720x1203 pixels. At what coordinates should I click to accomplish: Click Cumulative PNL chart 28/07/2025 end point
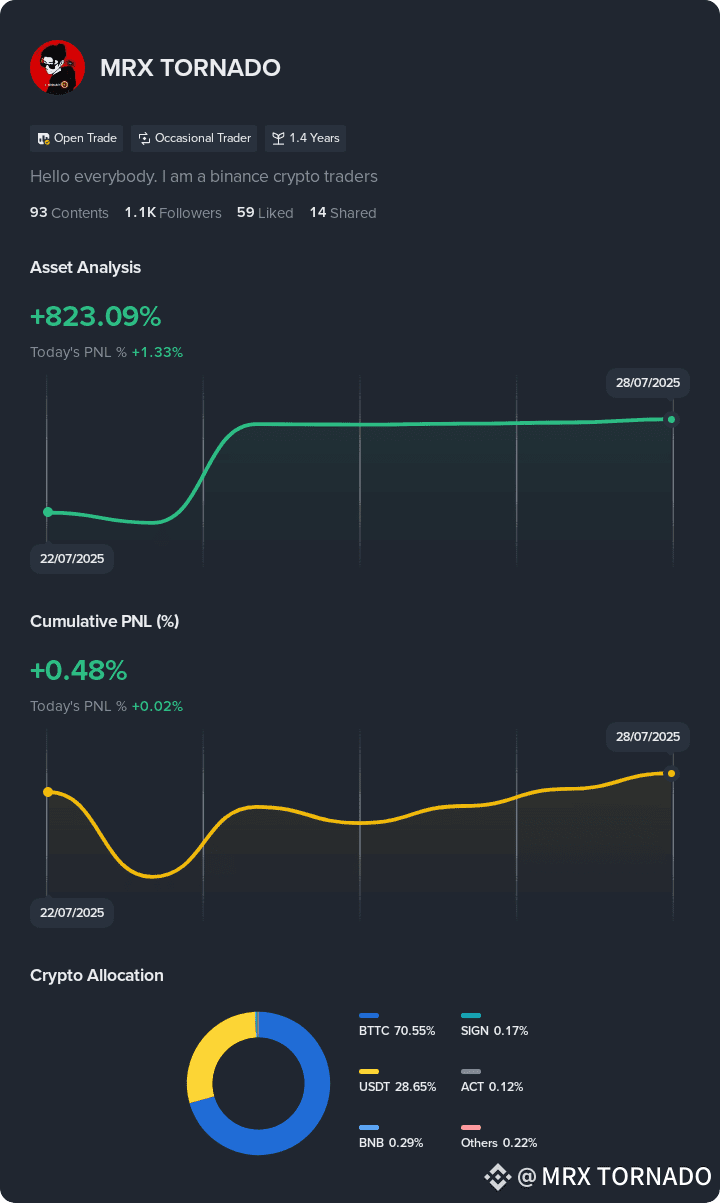pos(672,773)
